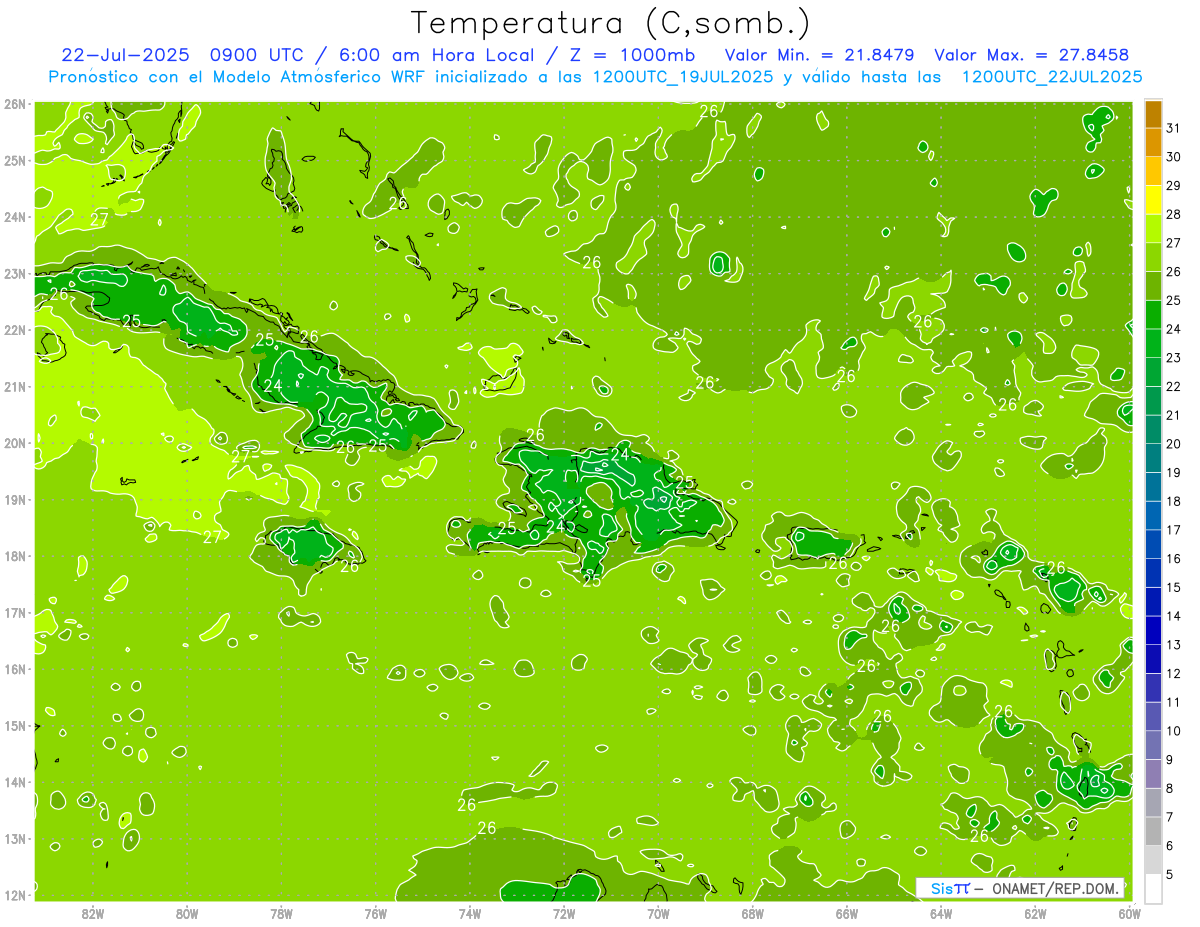Click the 15N latitude axis label
This screenshot has width=1200, height=927.
click(x=15, y=725)
